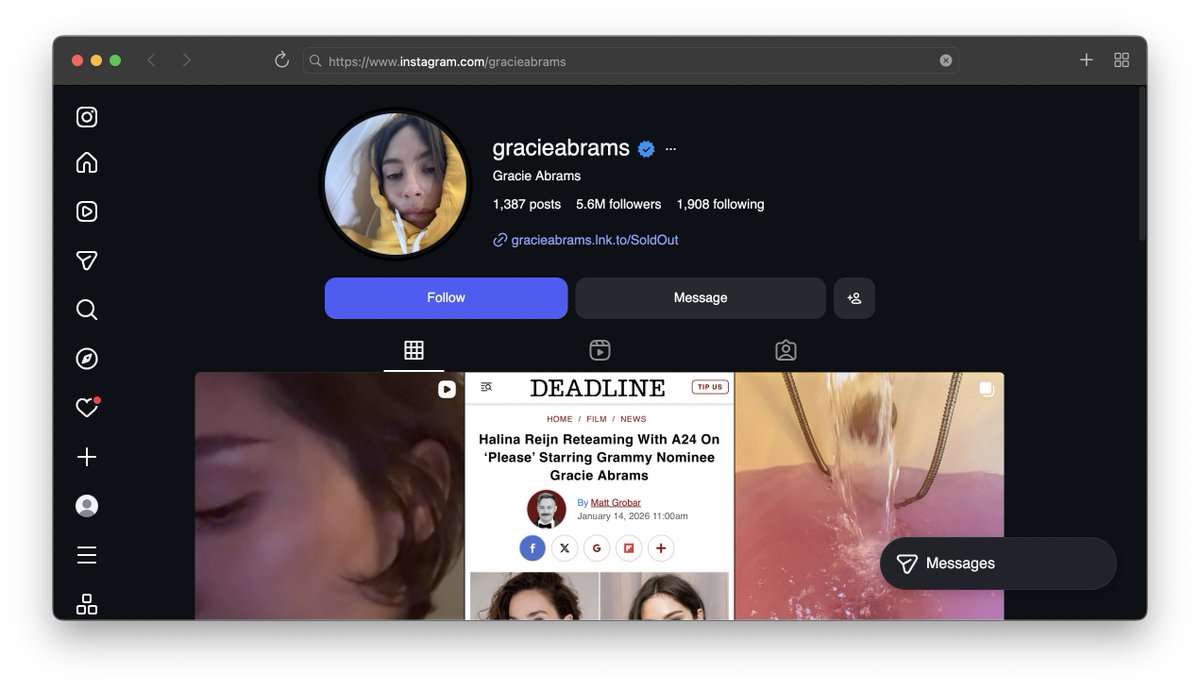Click gracieabrams username heading
This screenshot has width=1200, height=690.
(x=561, y=148)
